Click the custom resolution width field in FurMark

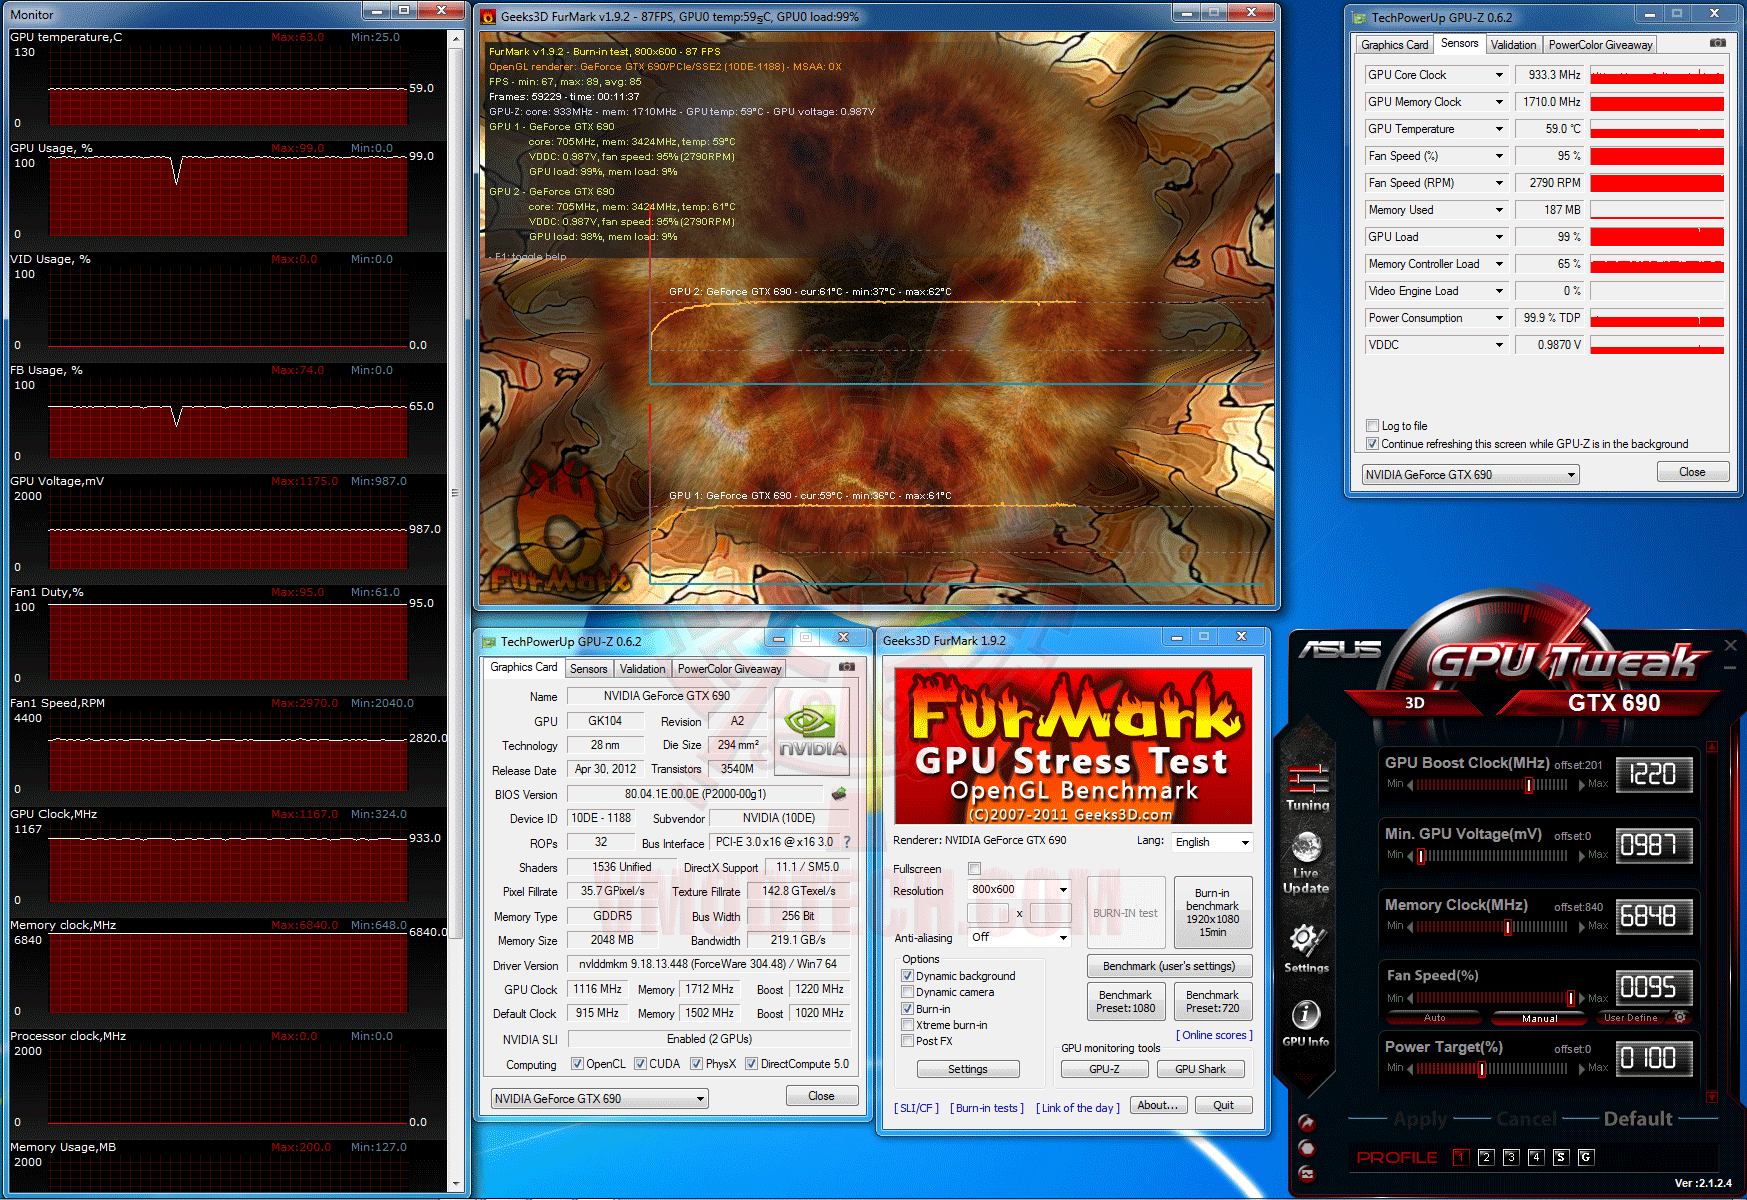point(988,912)
